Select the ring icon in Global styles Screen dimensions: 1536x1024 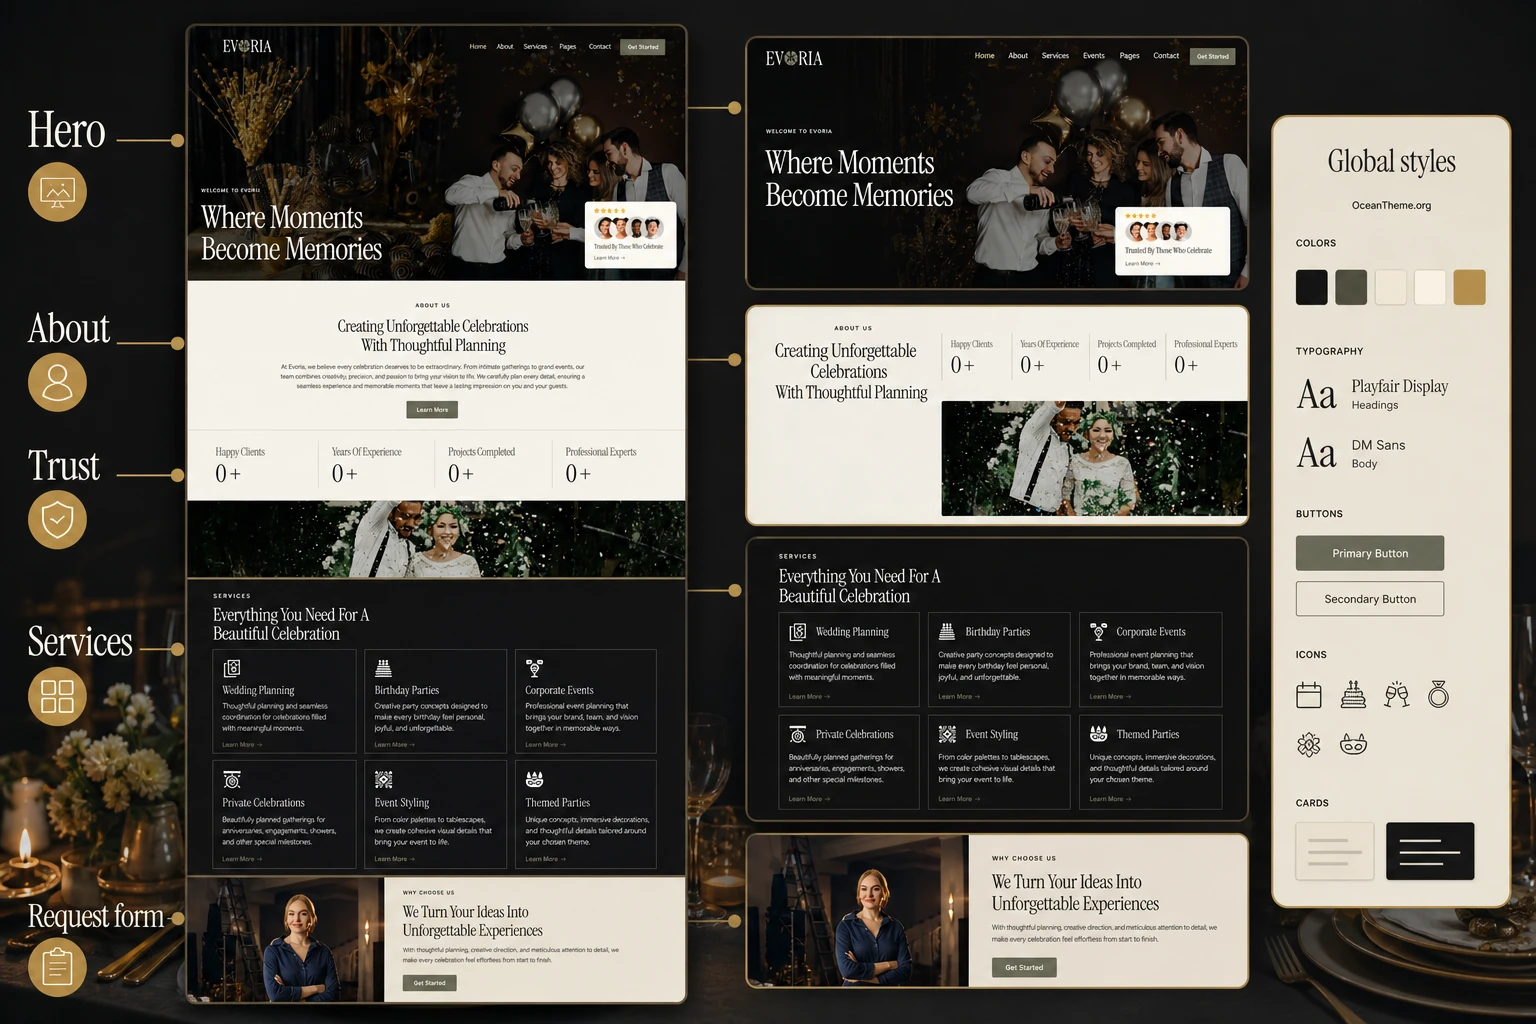(x=1438, y=695)
